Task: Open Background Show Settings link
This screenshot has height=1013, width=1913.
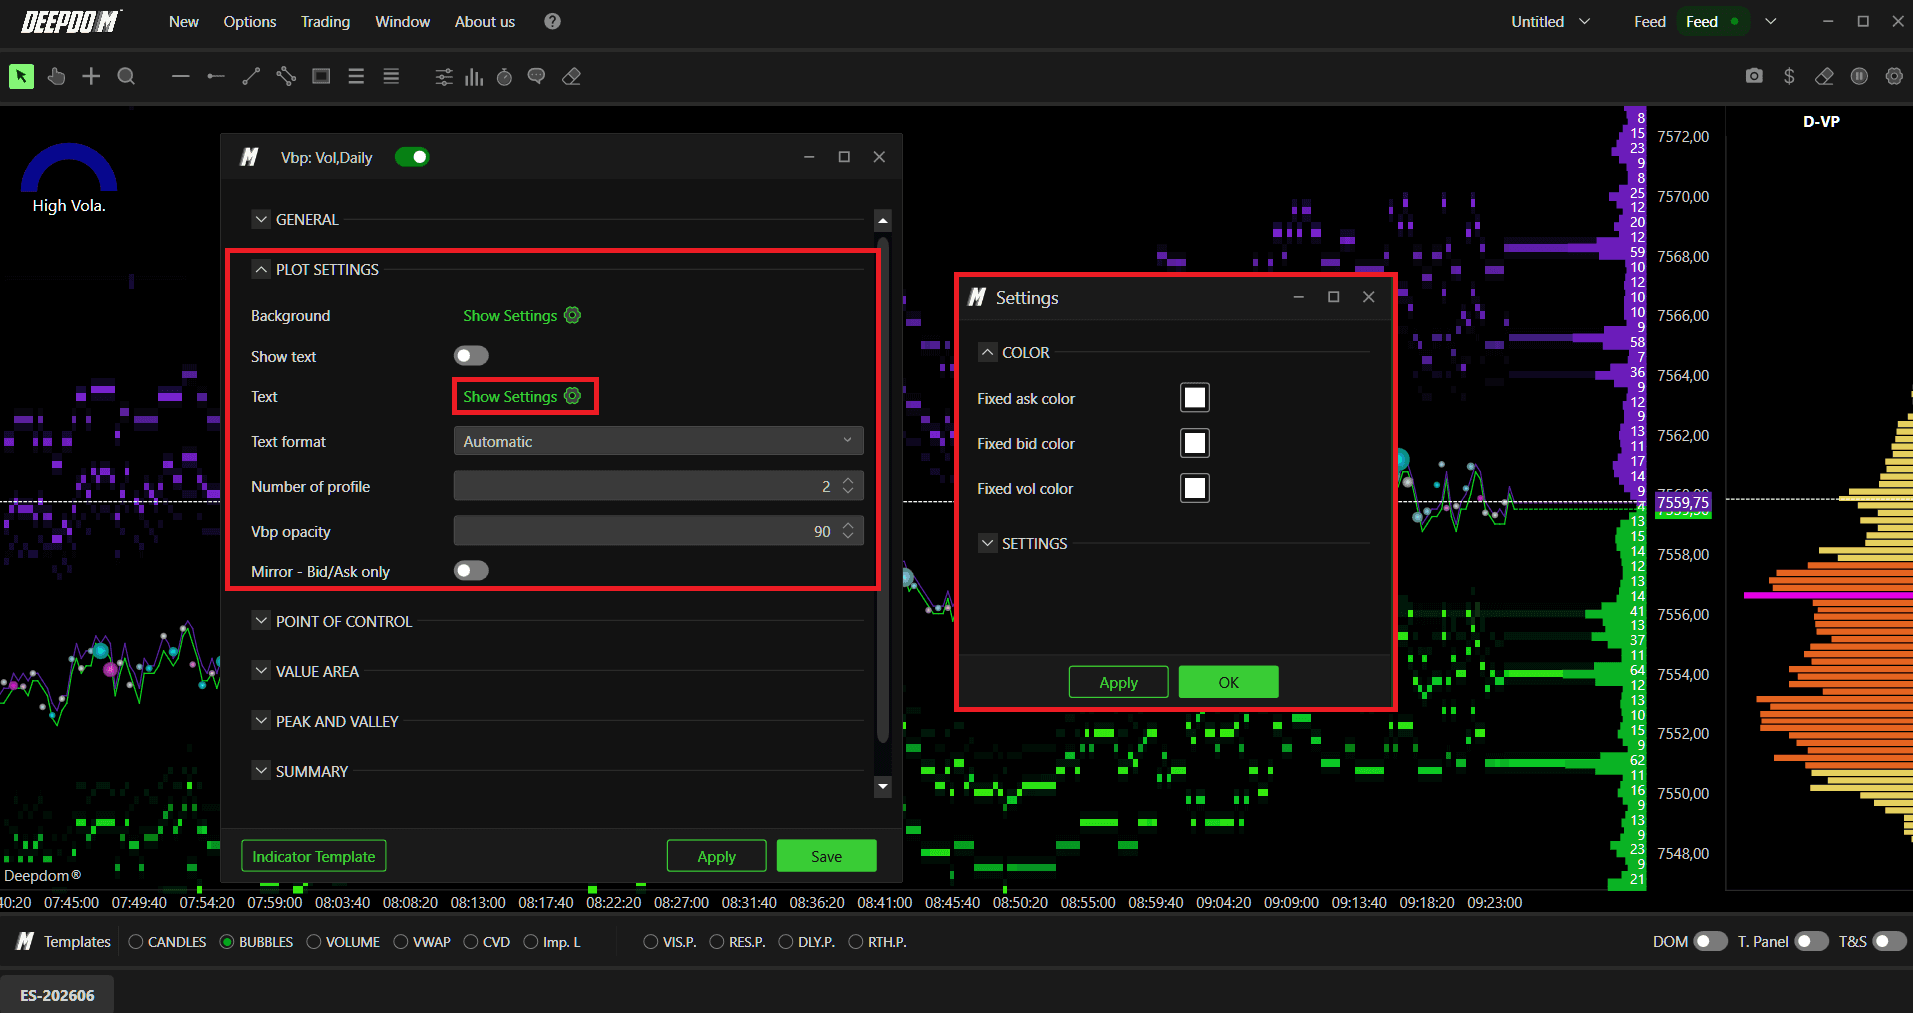Action: click(510, 315)
